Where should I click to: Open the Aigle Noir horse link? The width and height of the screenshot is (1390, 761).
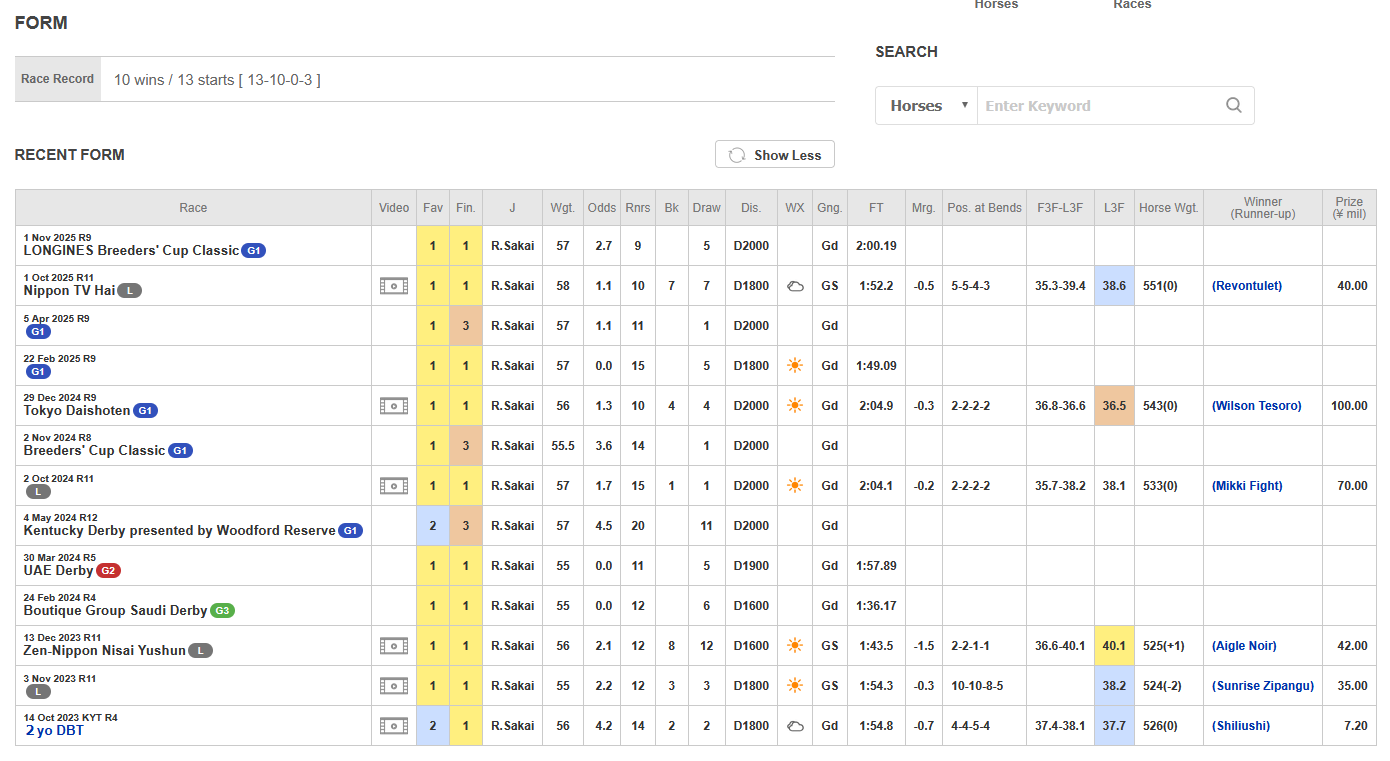click(x=1244, y=646)
